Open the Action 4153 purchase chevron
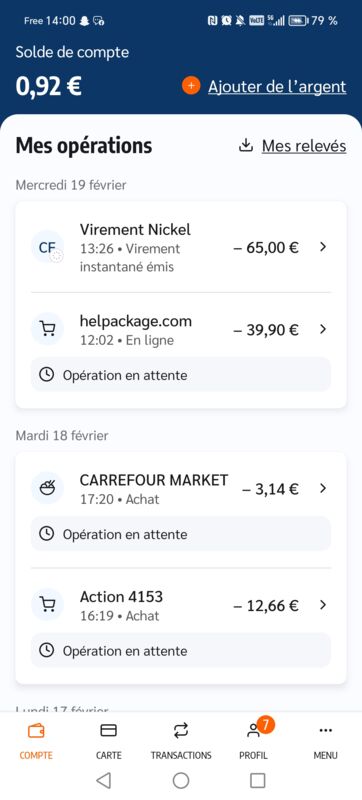Screen dimensions: 362x800 [x=323, y=605]
